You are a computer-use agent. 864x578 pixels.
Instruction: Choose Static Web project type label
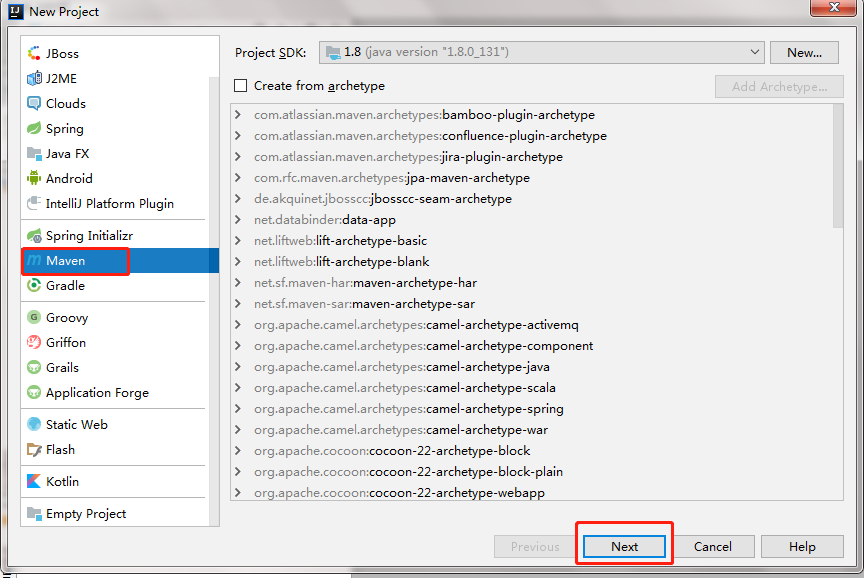click(x=77, y=424)
